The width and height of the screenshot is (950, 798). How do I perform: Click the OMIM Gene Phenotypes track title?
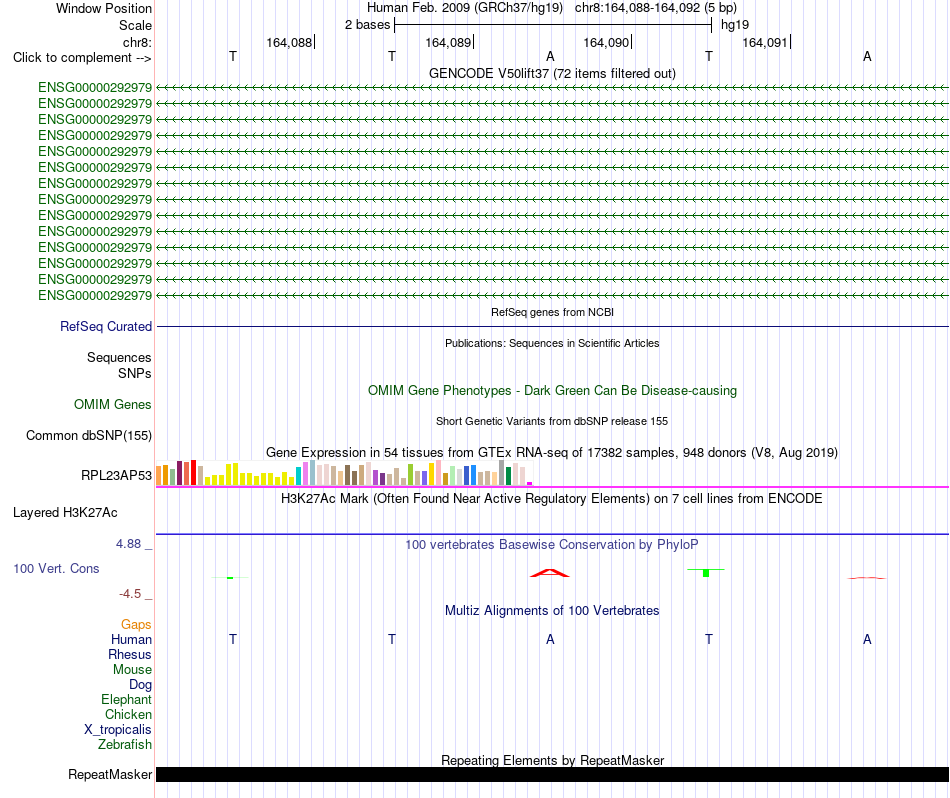(x=552, y=390)
